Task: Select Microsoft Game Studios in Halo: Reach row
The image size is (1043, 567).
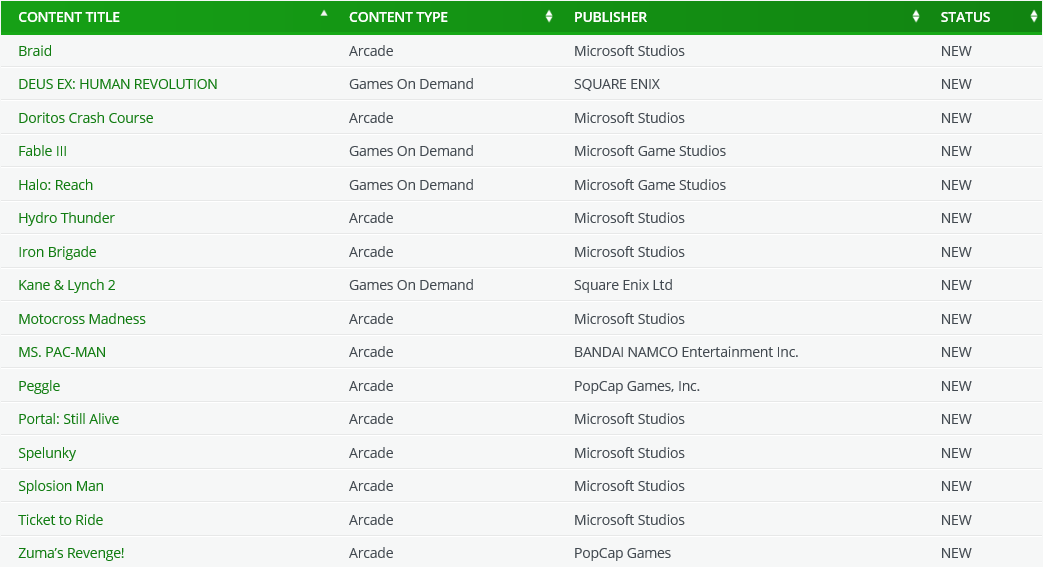Action: (650, 185)
